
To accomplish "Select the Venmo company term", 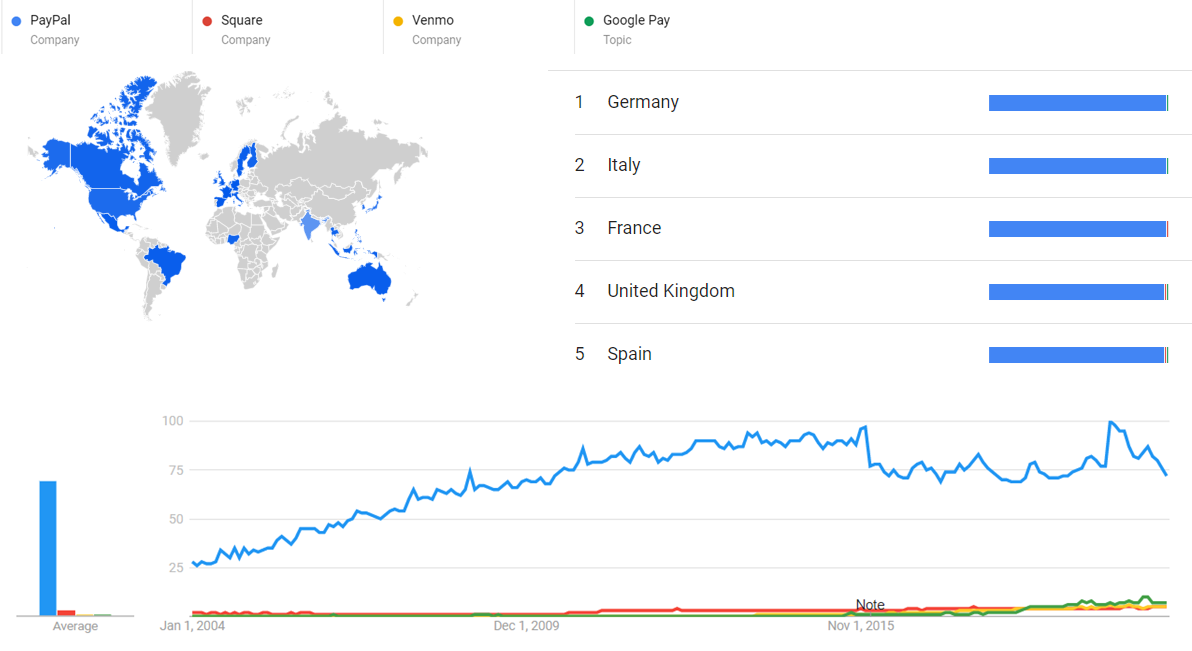I will (433, 20).
